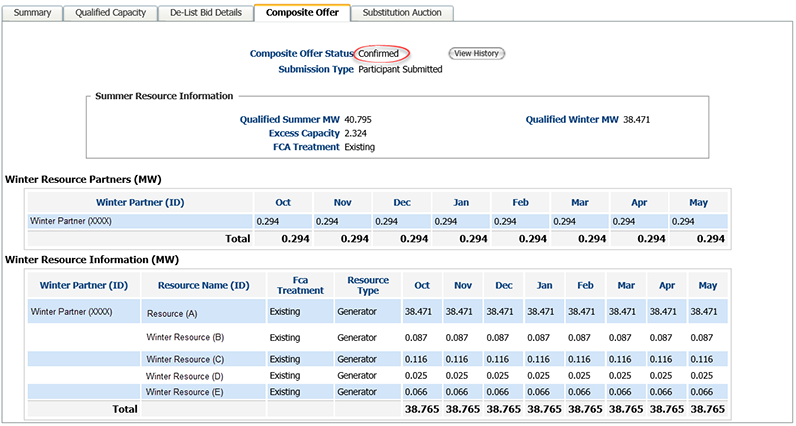The width and height of the screenshot is (796, 426).
Task: Click the Participant Submitted submission type
Action: [x=400, y=69]
